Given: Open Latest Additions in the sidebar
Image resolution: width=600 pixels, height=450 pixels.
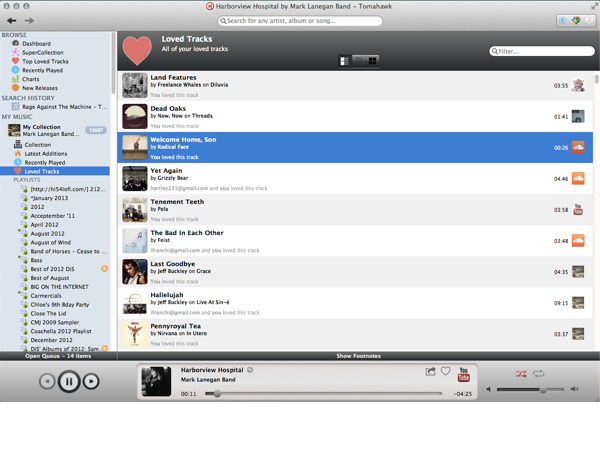Looking at the screenshot, I should [x=46, y=153].
